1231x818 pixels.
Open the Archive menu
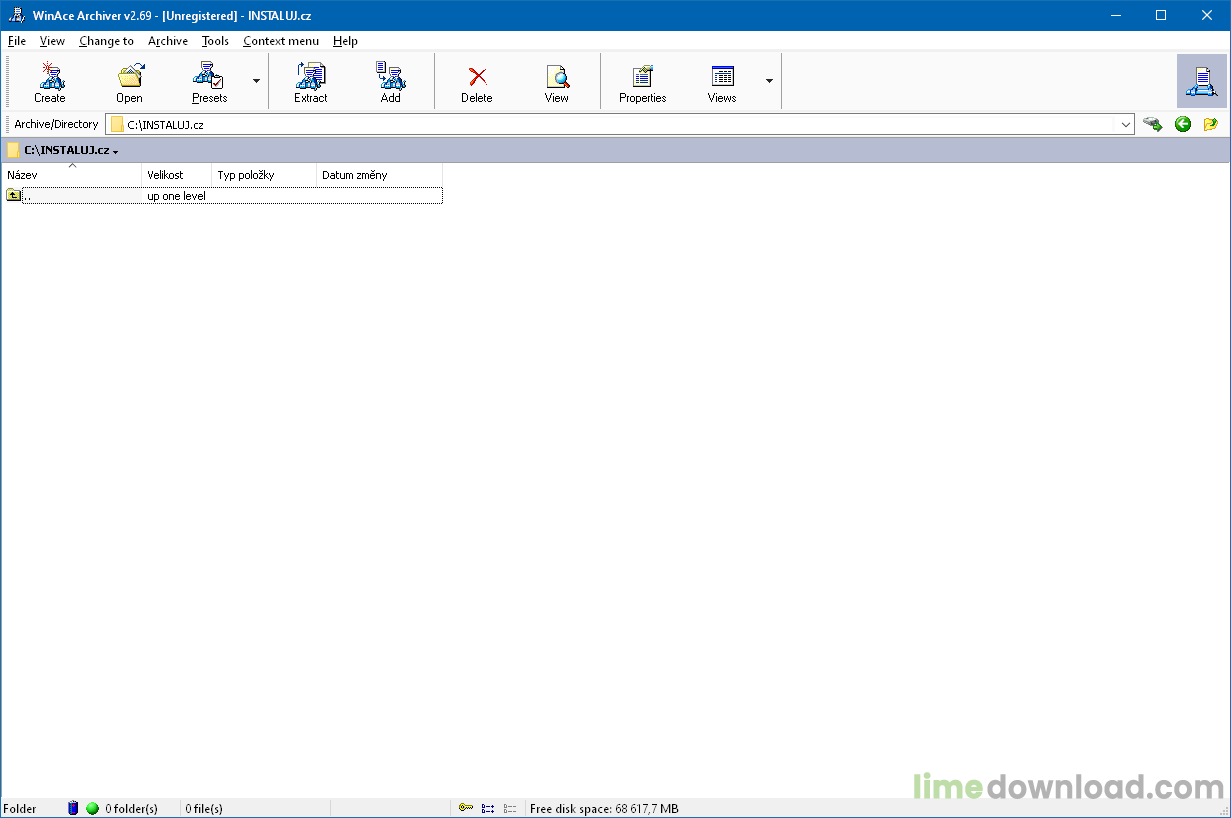(168, 41)
